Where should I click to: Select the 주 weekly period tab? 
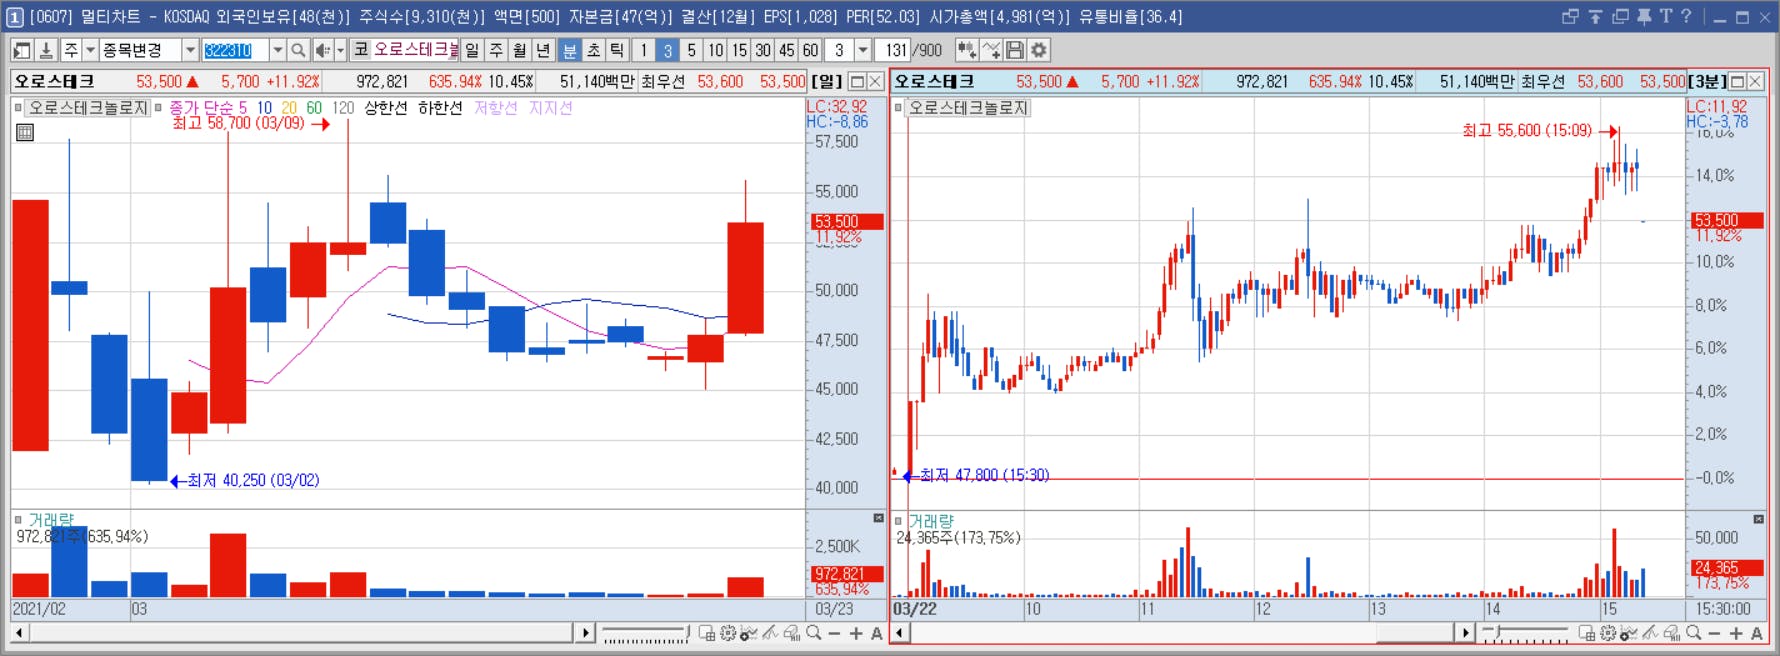pyautogui.click(x=496, y=50)
